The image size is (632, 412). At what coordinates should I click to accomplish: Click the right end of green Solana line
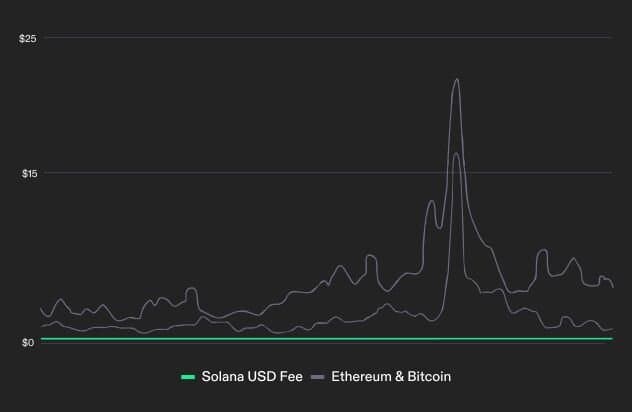point(610,339)
